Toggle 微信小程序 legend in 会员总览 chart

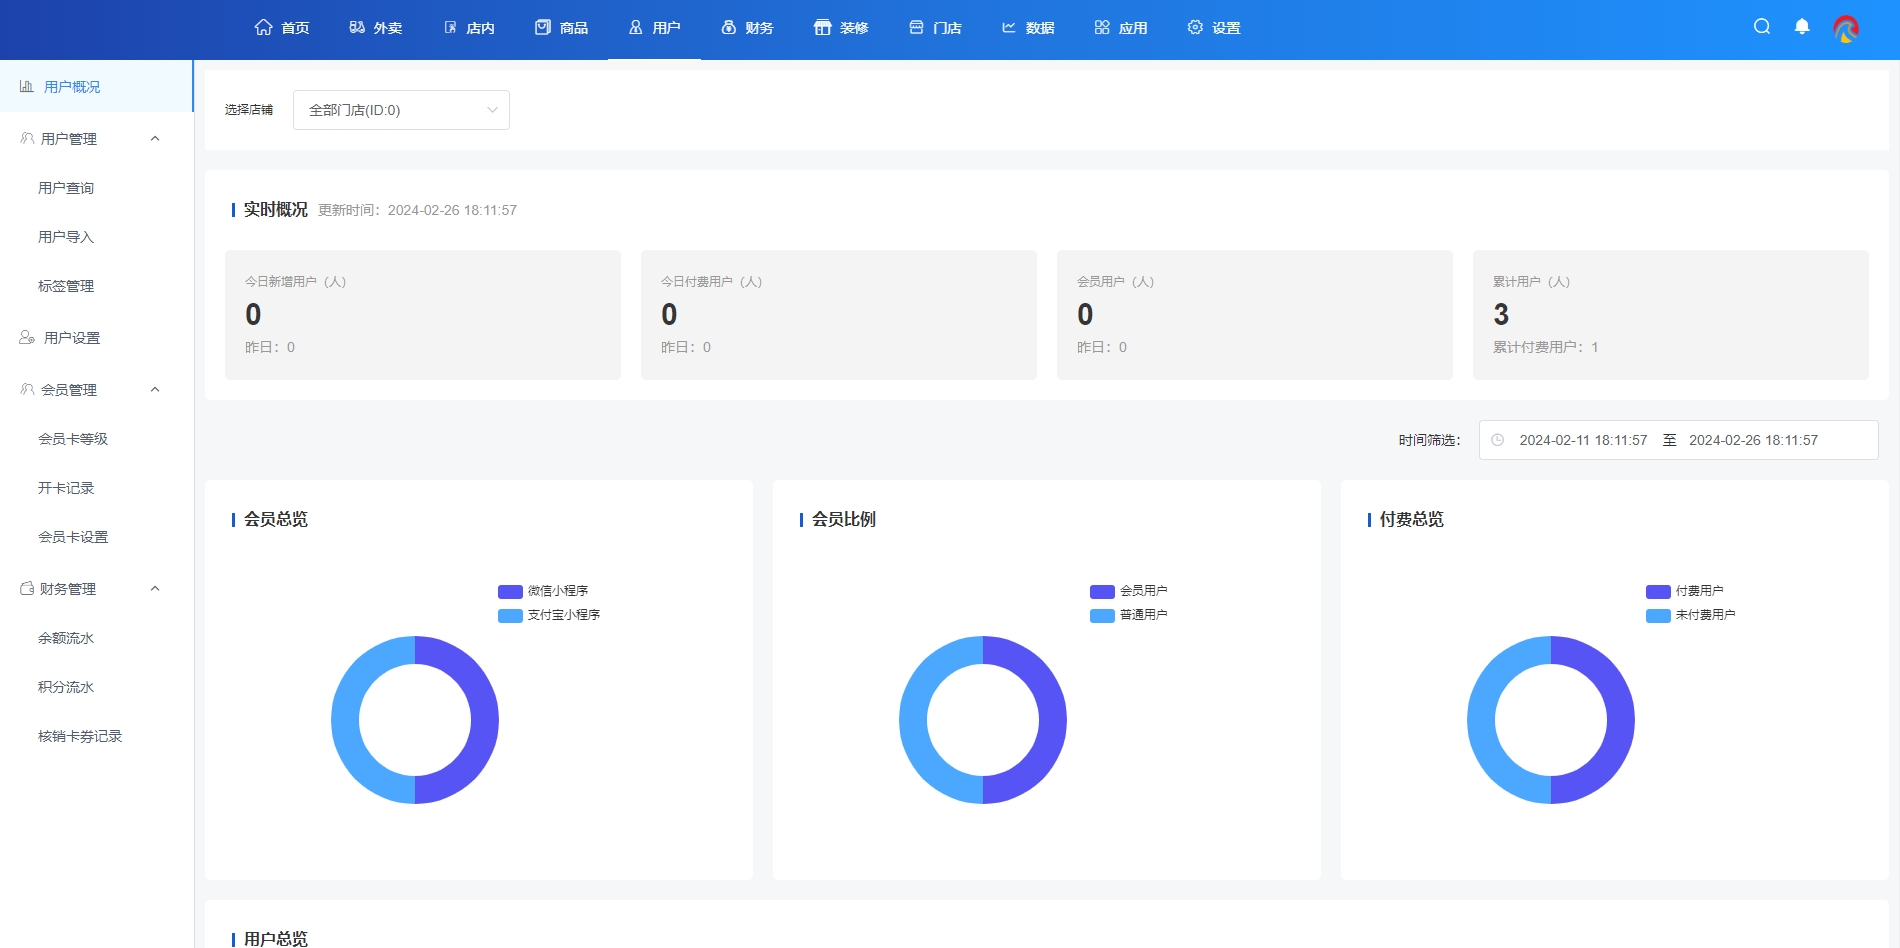tap(543, 591)
